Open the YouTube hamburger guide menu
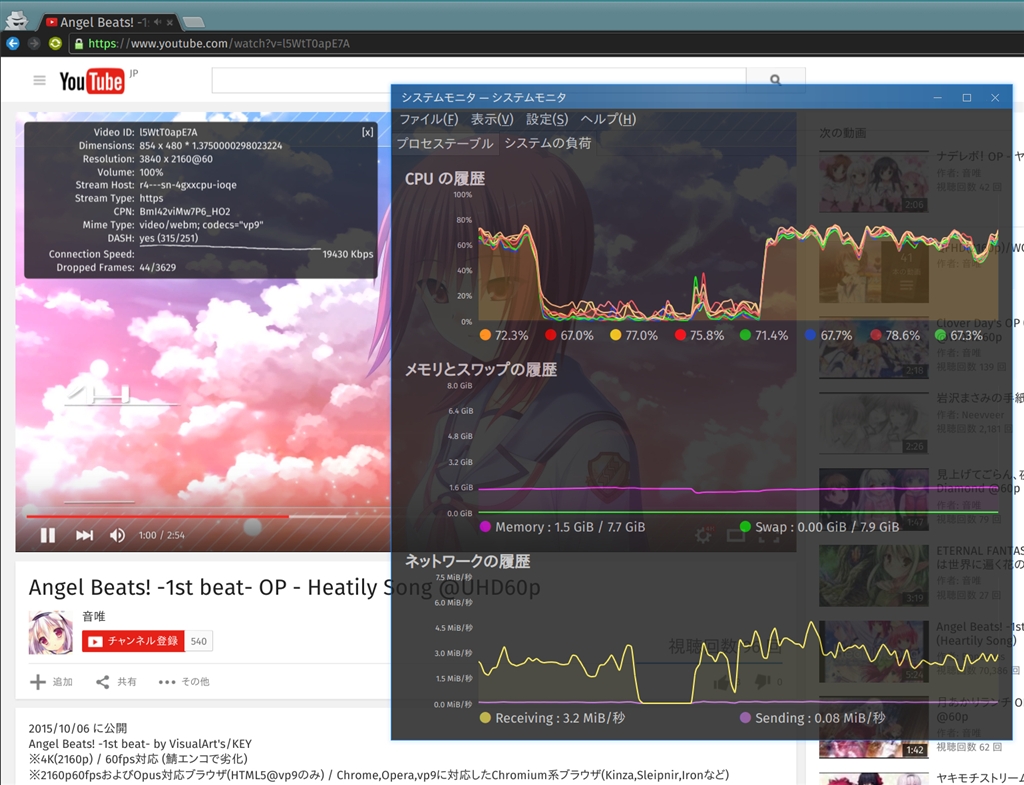1024x785 pixels. click(x=39, y=80)
